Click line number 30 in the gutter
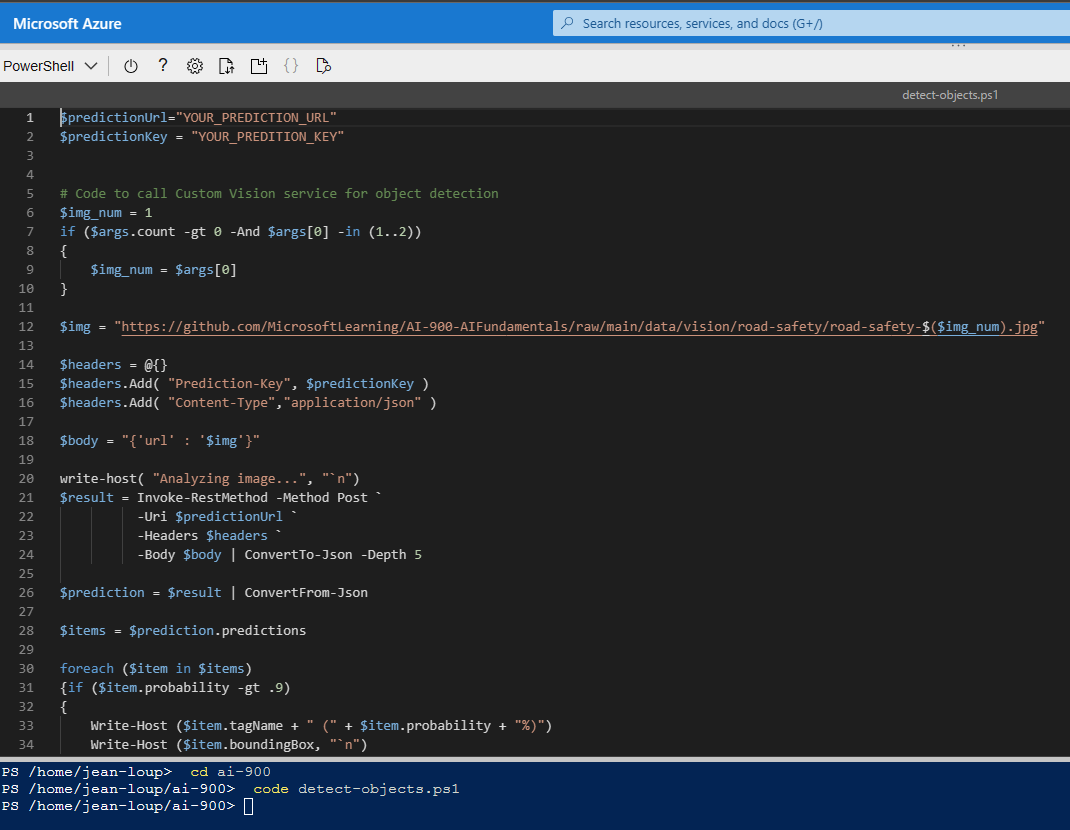1070x830 pixels. 26,669
